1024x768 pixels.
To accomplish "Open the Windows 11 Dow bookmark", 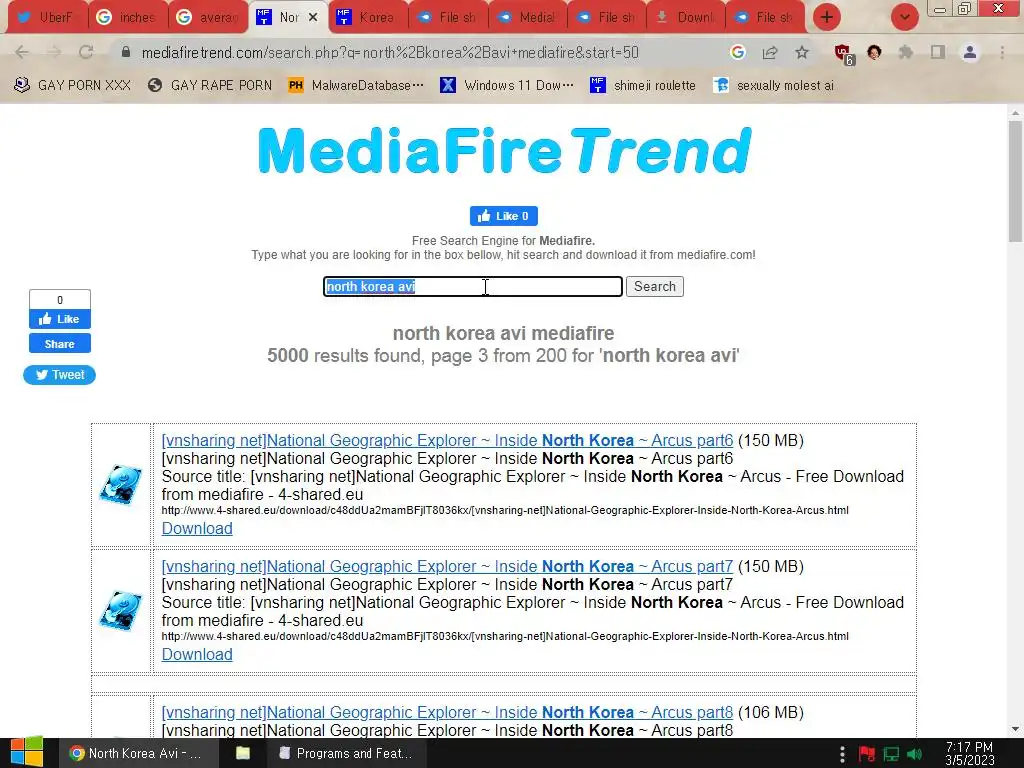I will pyautogui.click(x=507, y=86).
